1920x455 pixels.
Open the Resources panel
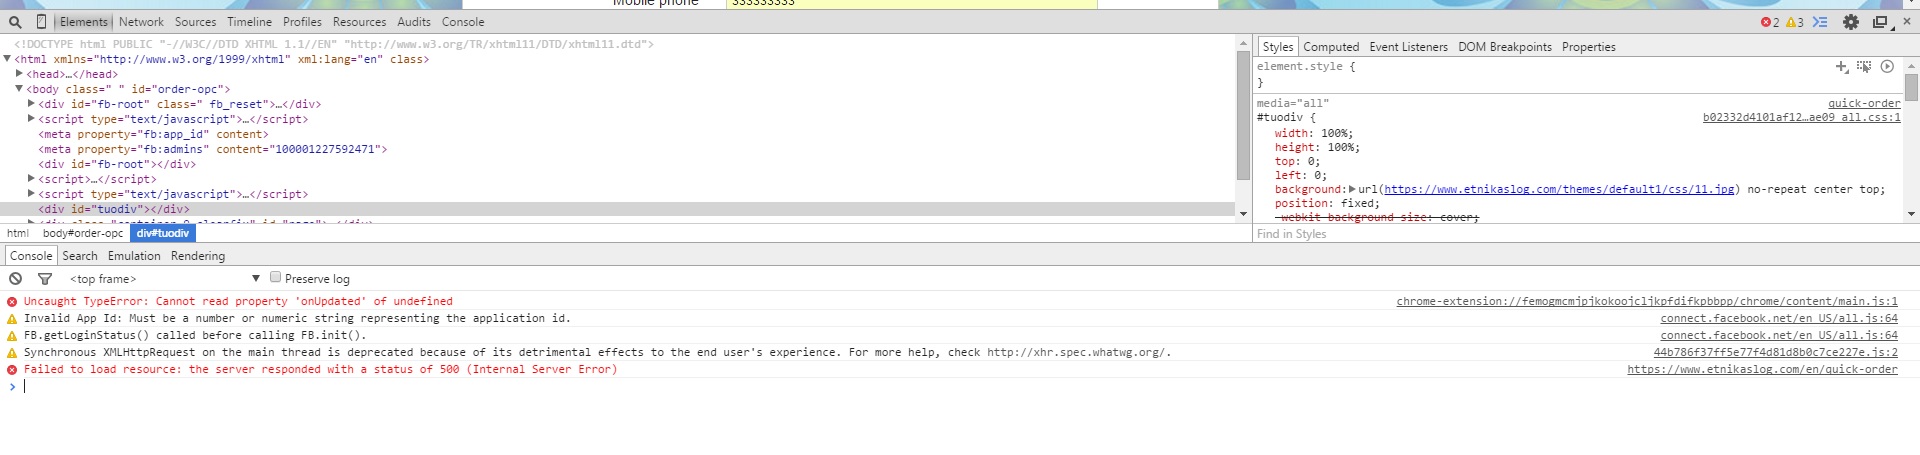[x=359, y=22]
